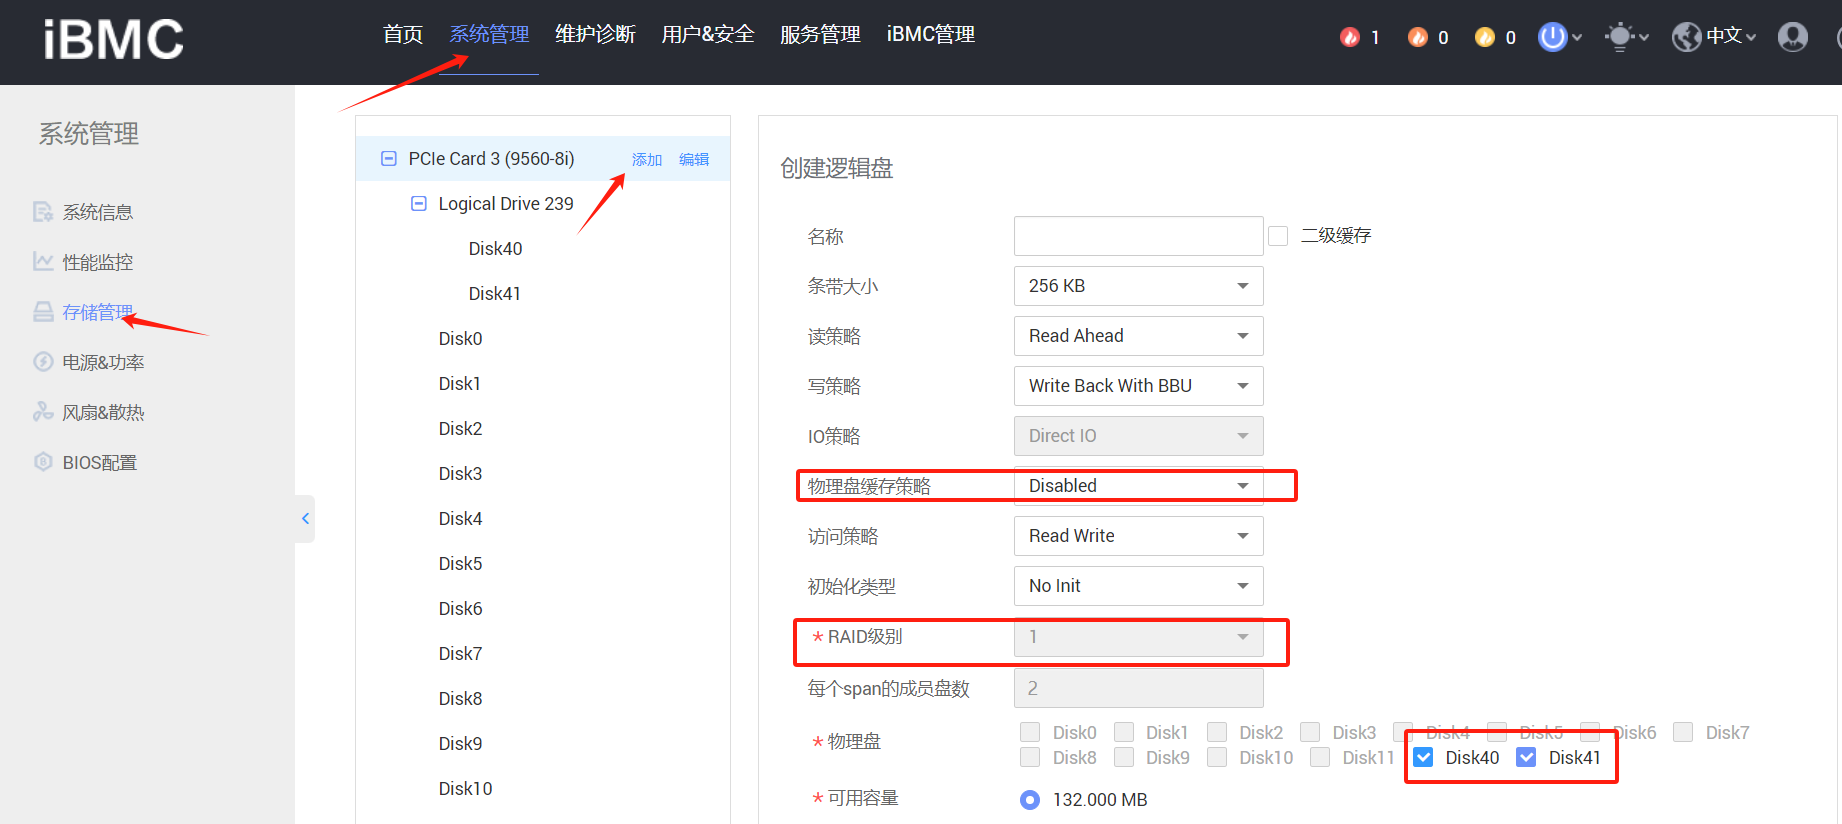Collapse the PCIe Card 3 tree node

pos(389,159)
